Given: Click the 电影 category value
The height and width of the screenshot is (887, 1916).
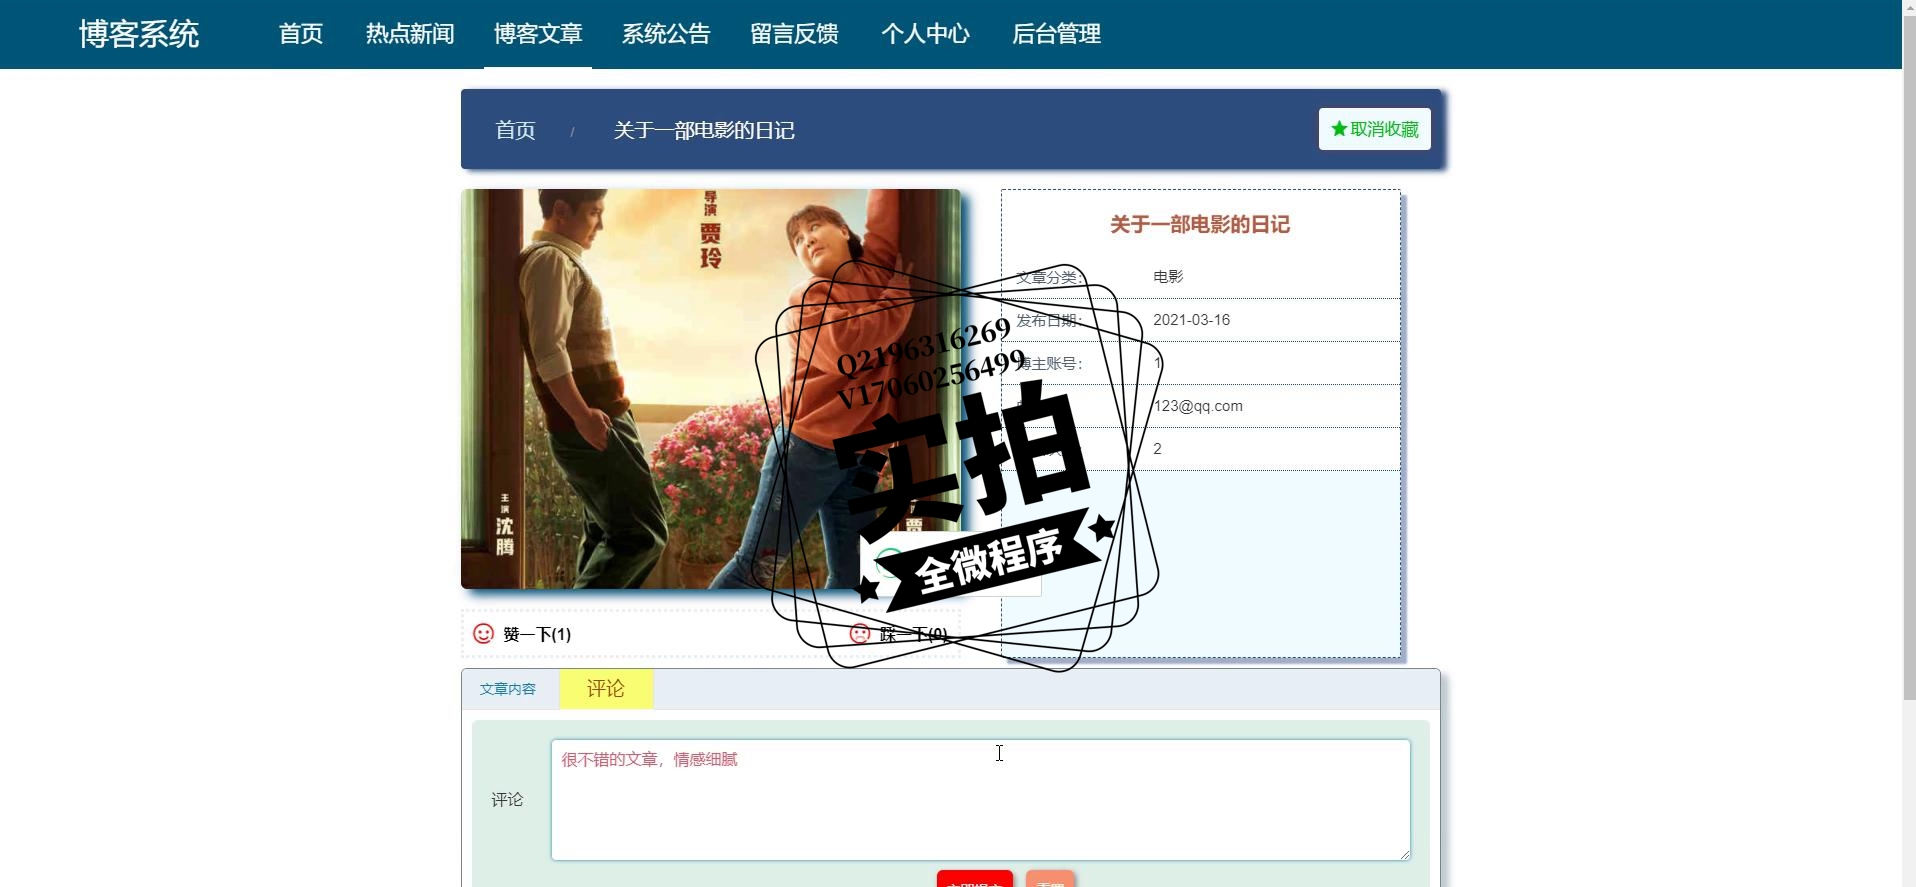Looking at the screenshot, I should pyautogui.click(x=1168, y=277).
